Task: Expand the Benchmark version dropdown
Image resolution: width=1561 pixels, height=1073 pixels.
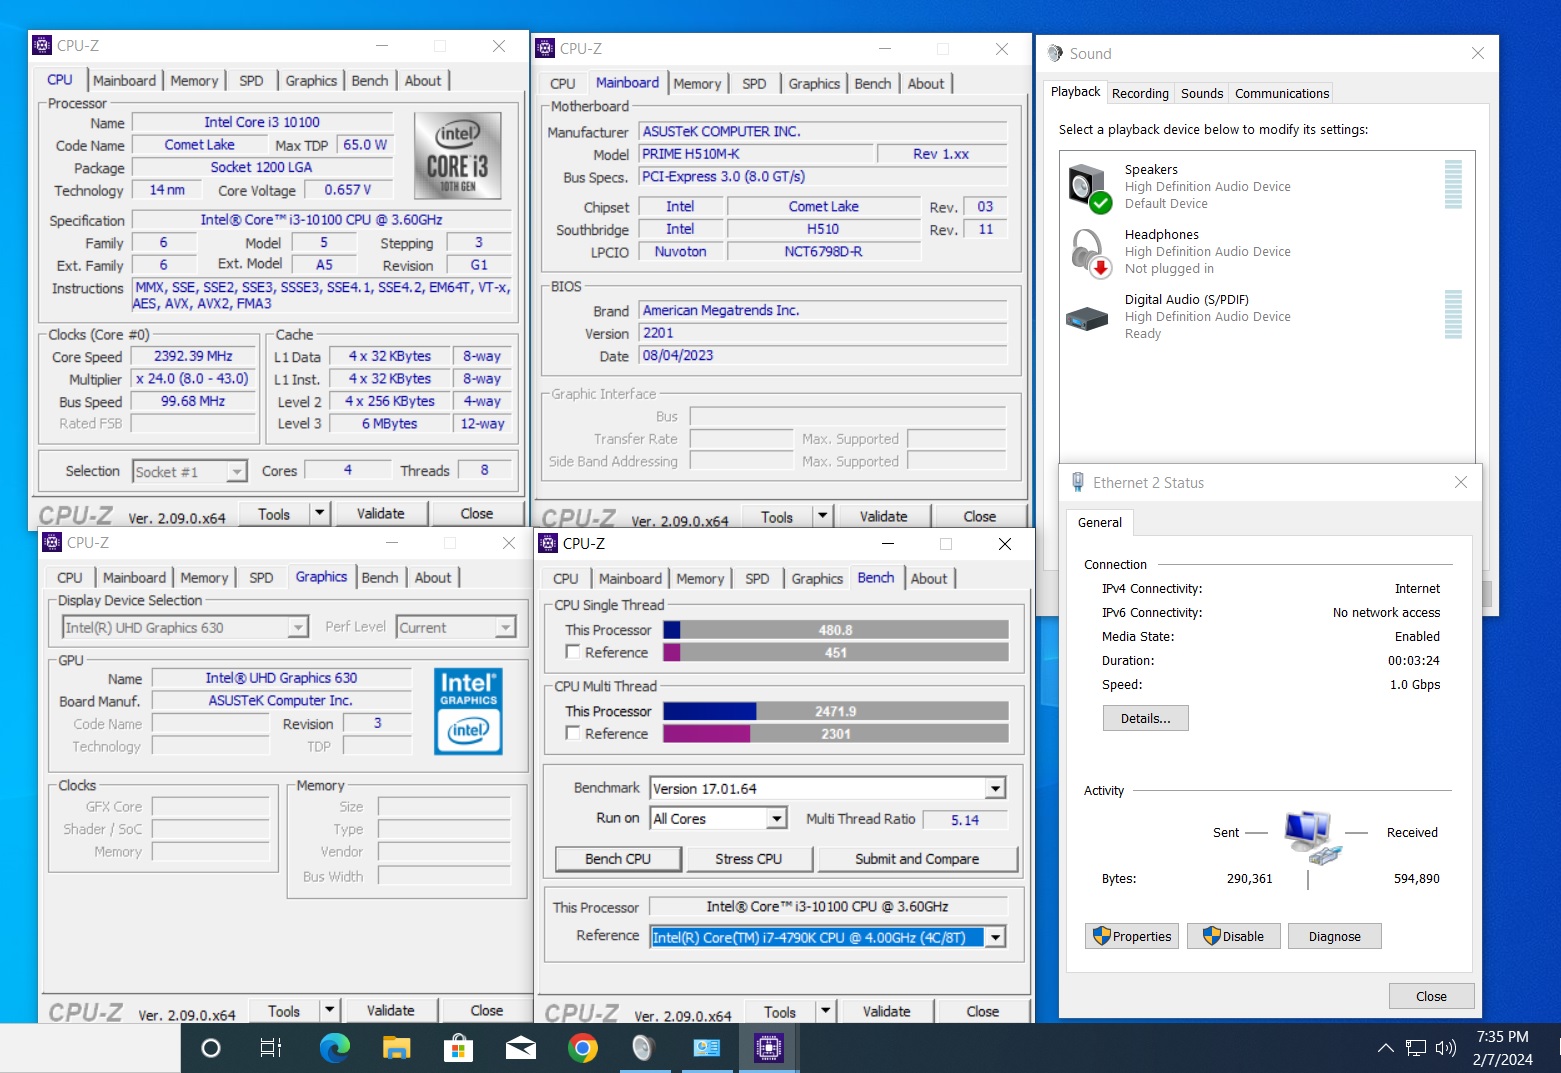Action: [x=995, y=789]
